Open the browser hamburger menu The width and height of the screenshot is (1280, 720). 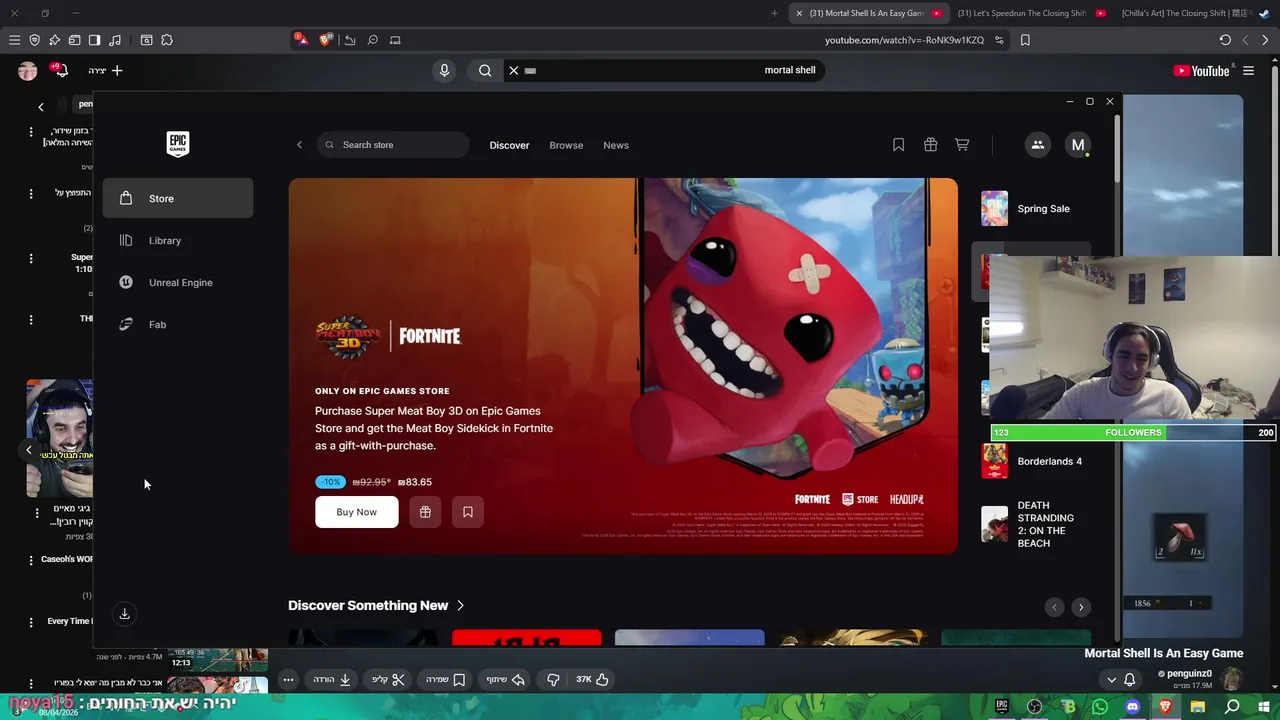tap(14, 40)
